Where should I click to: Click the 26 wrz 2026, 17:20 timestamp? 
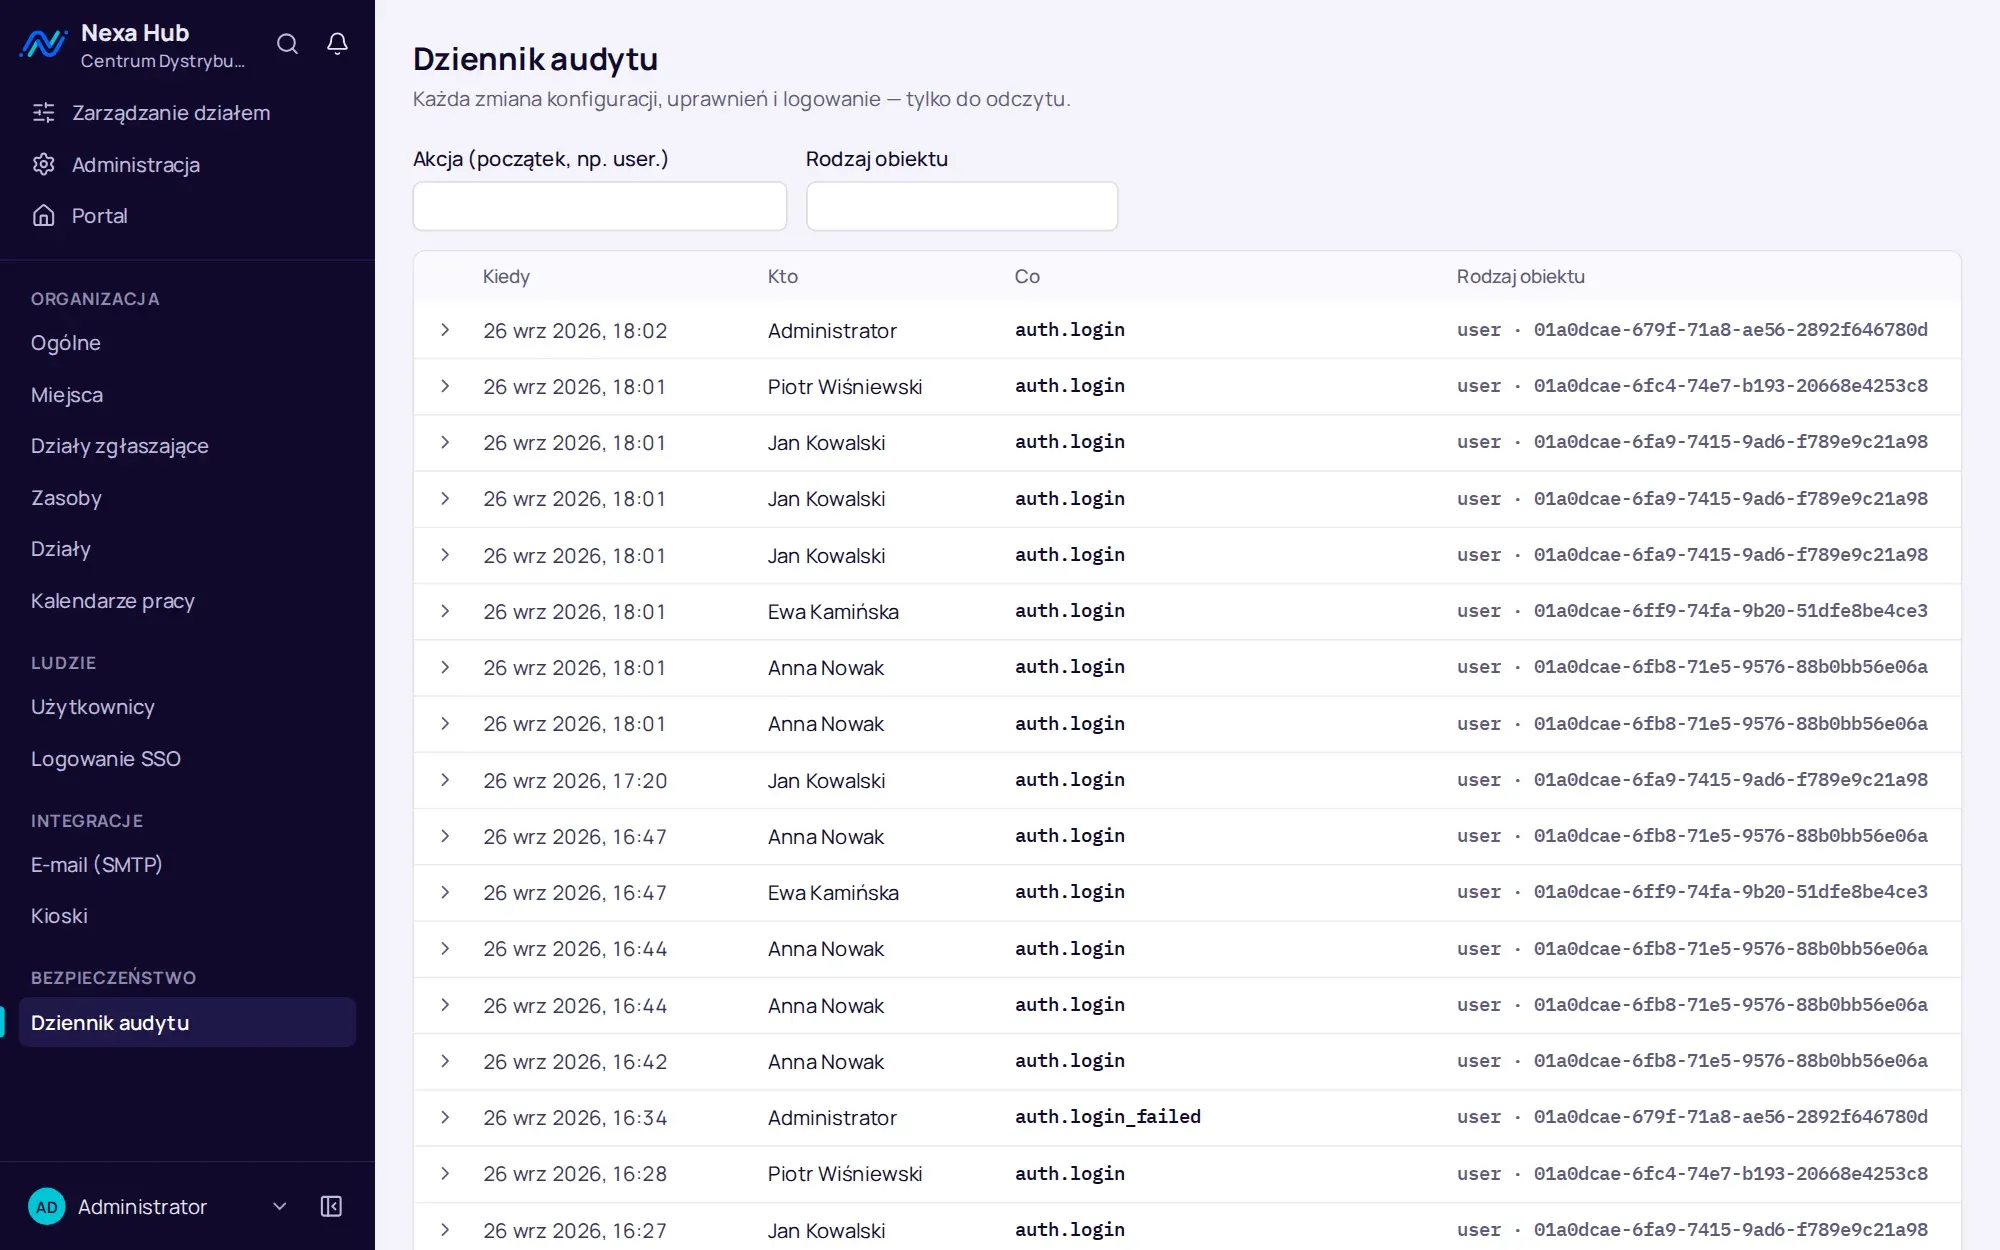pyautogui.click(x=575, y=780)
